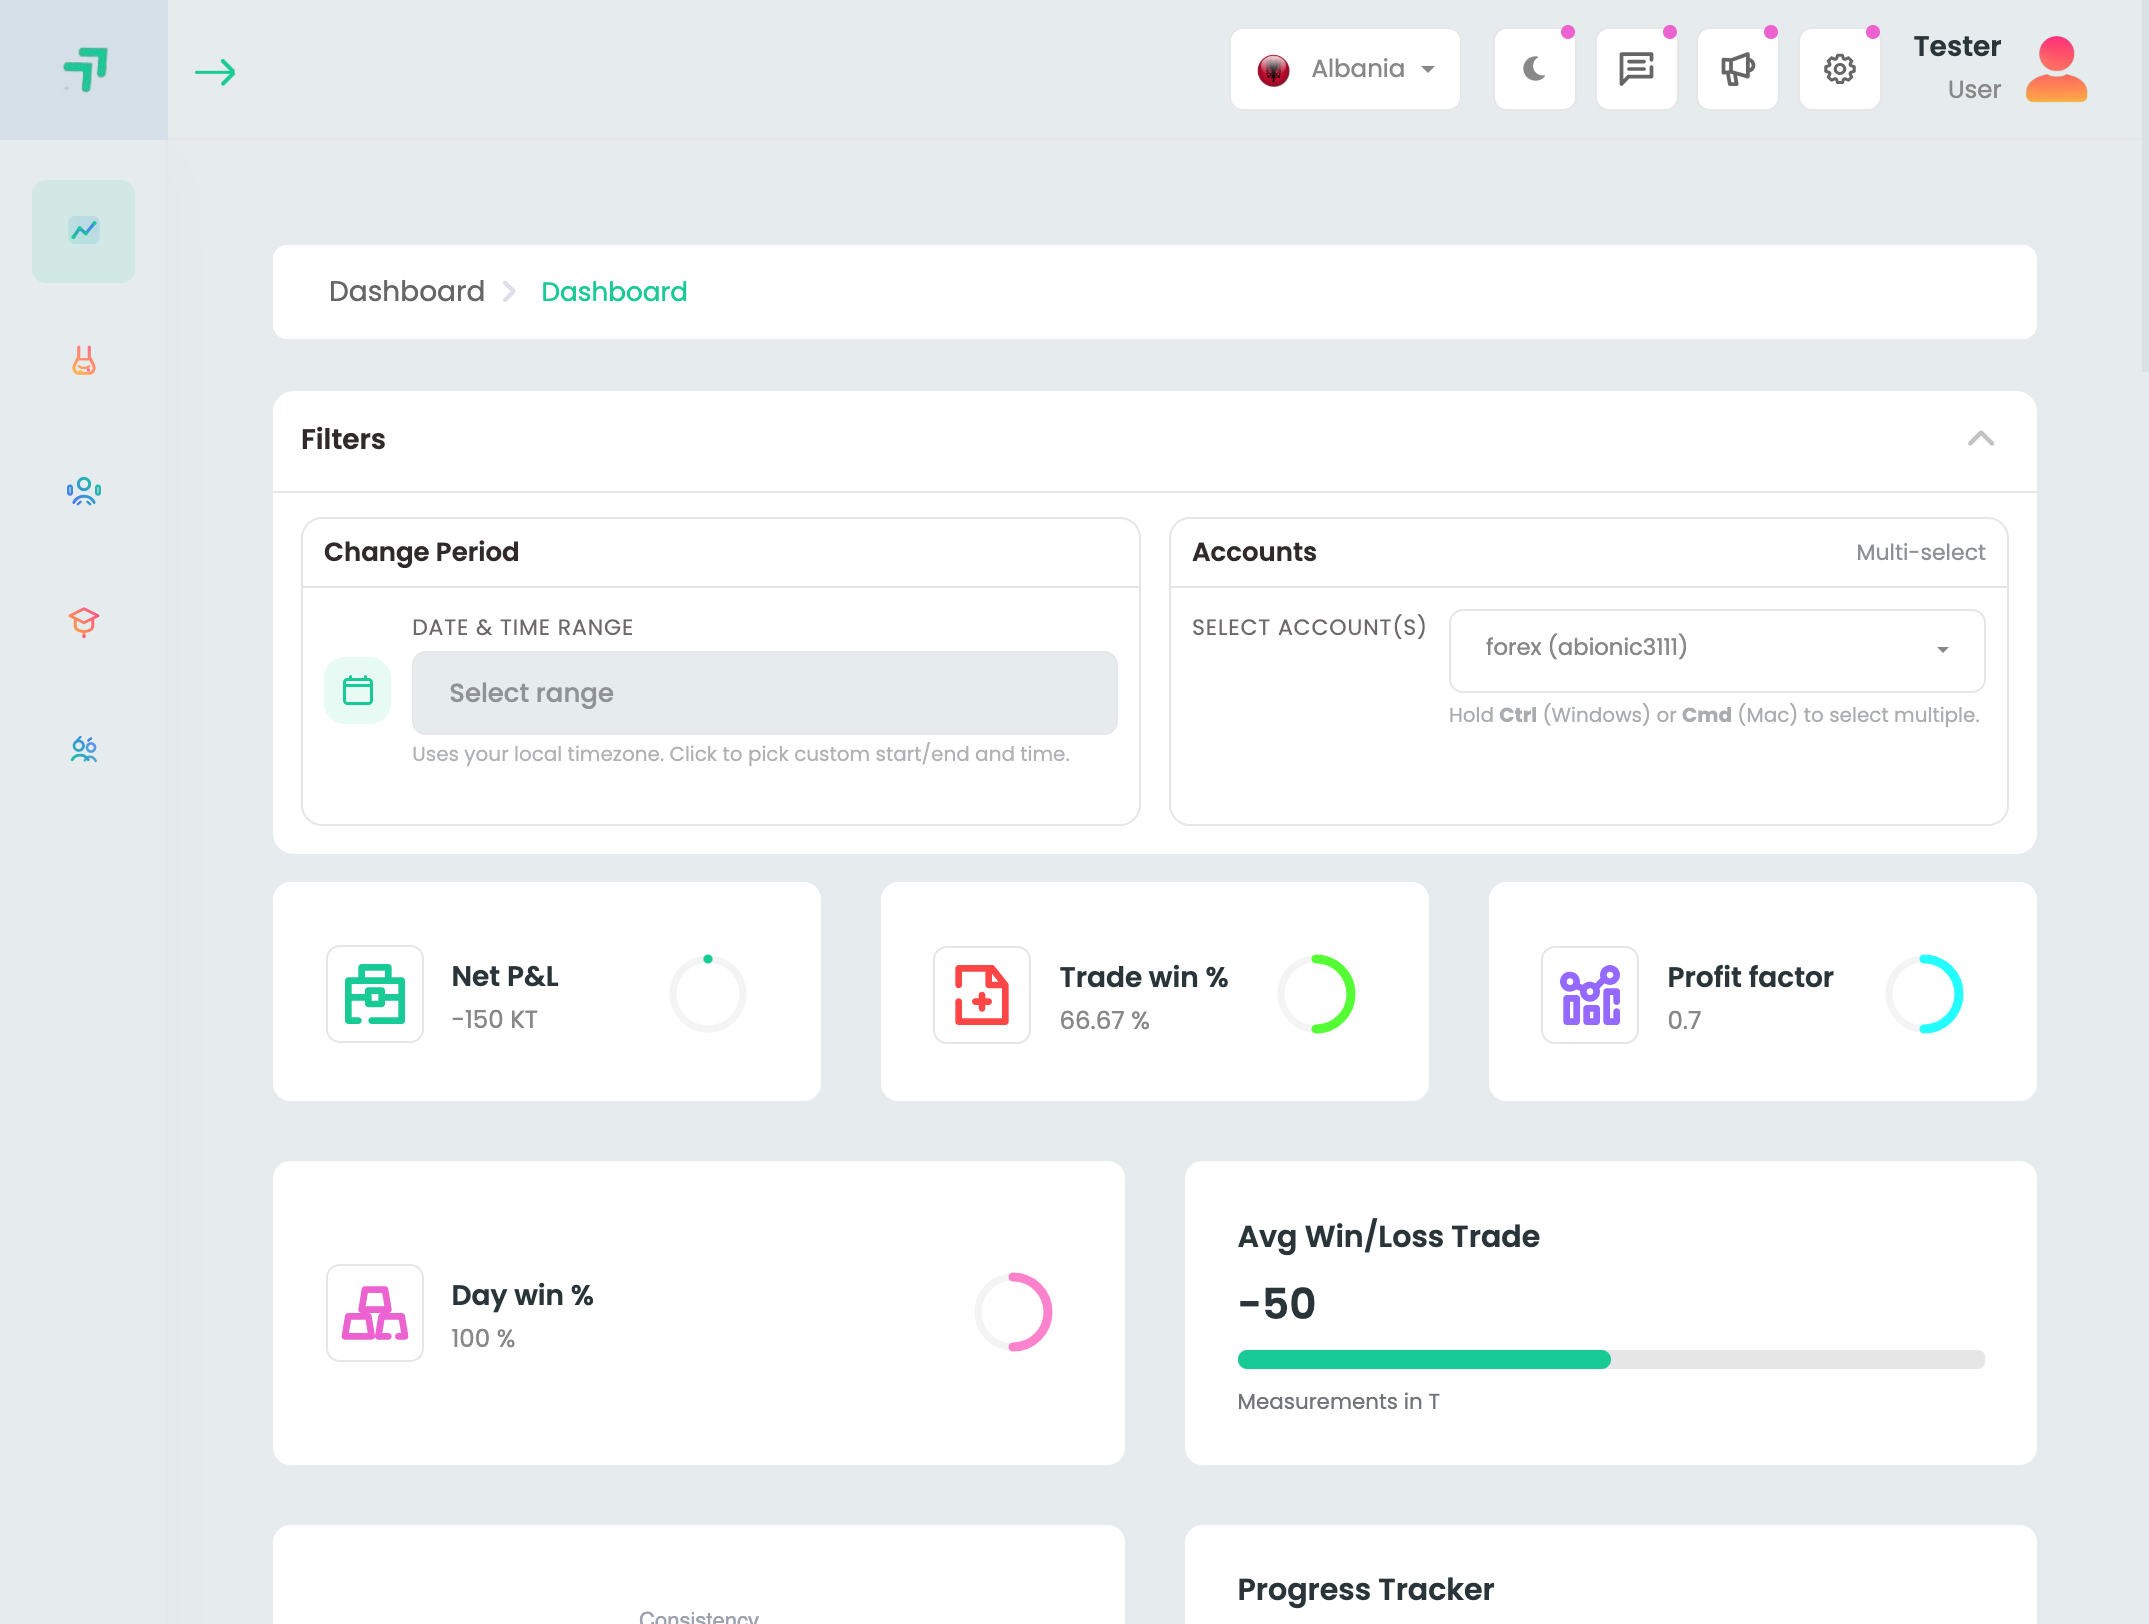The image size is (2149, 1624).
Task: Click the Profit factor chart icon
Action: [x=1589, y=995]
